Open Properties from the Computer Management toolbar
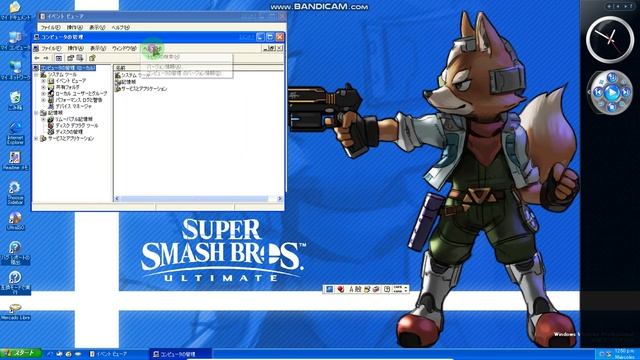This screenshot has height=360, width=640. pyautogui.click(x=70, y=58)
